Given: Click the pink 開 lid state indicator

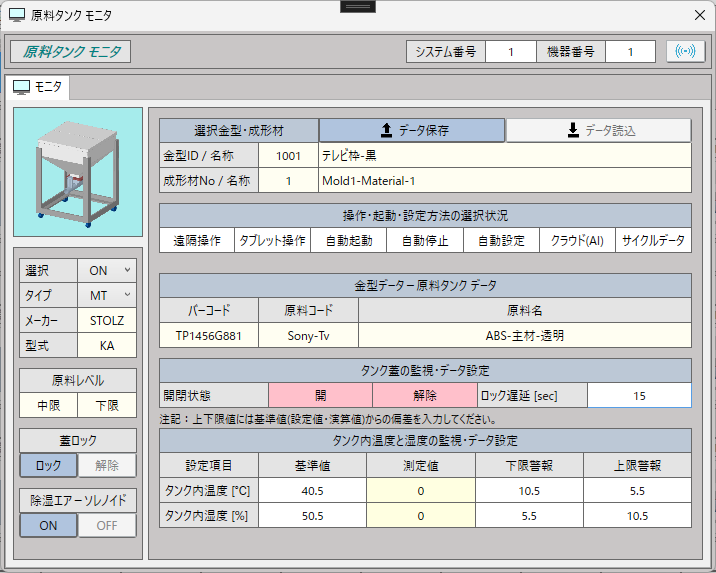Looking at the screenshot, I should (320, 395).
